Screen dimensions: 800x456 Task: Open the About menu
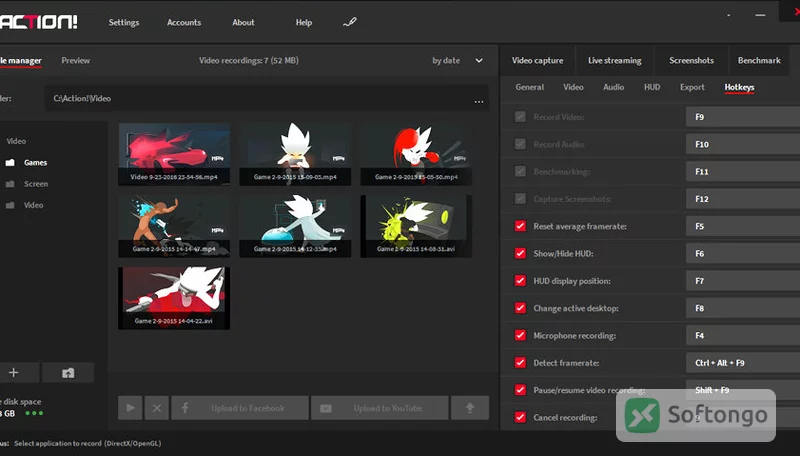[243, 22]
